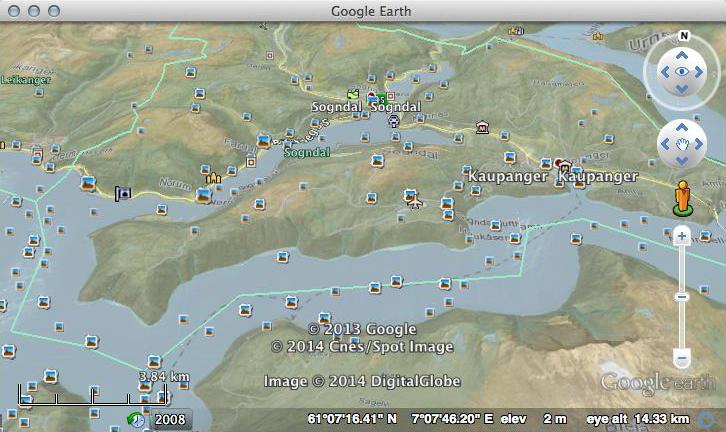
Task: Click the Leikanger place label
Action: point(25,80)
